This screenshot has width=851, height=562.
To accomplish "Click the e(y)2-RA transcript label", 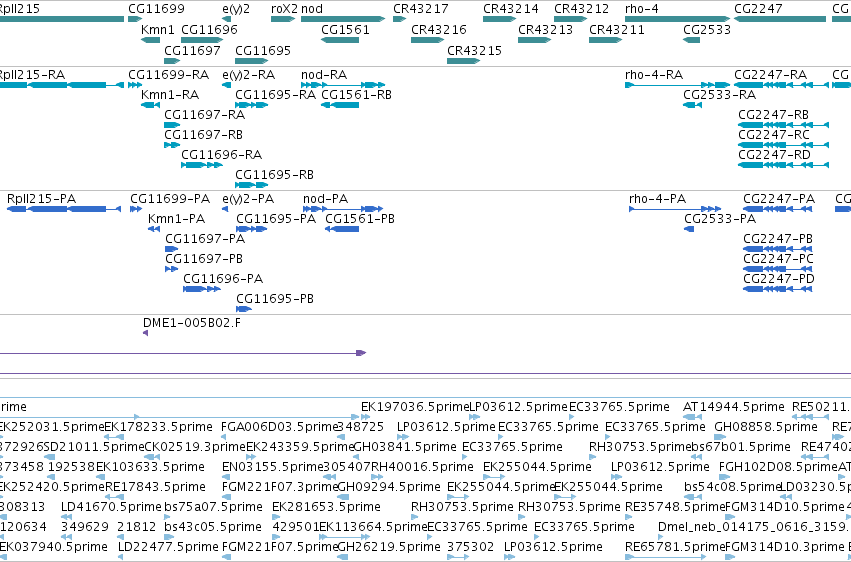I will pos(249,75).
